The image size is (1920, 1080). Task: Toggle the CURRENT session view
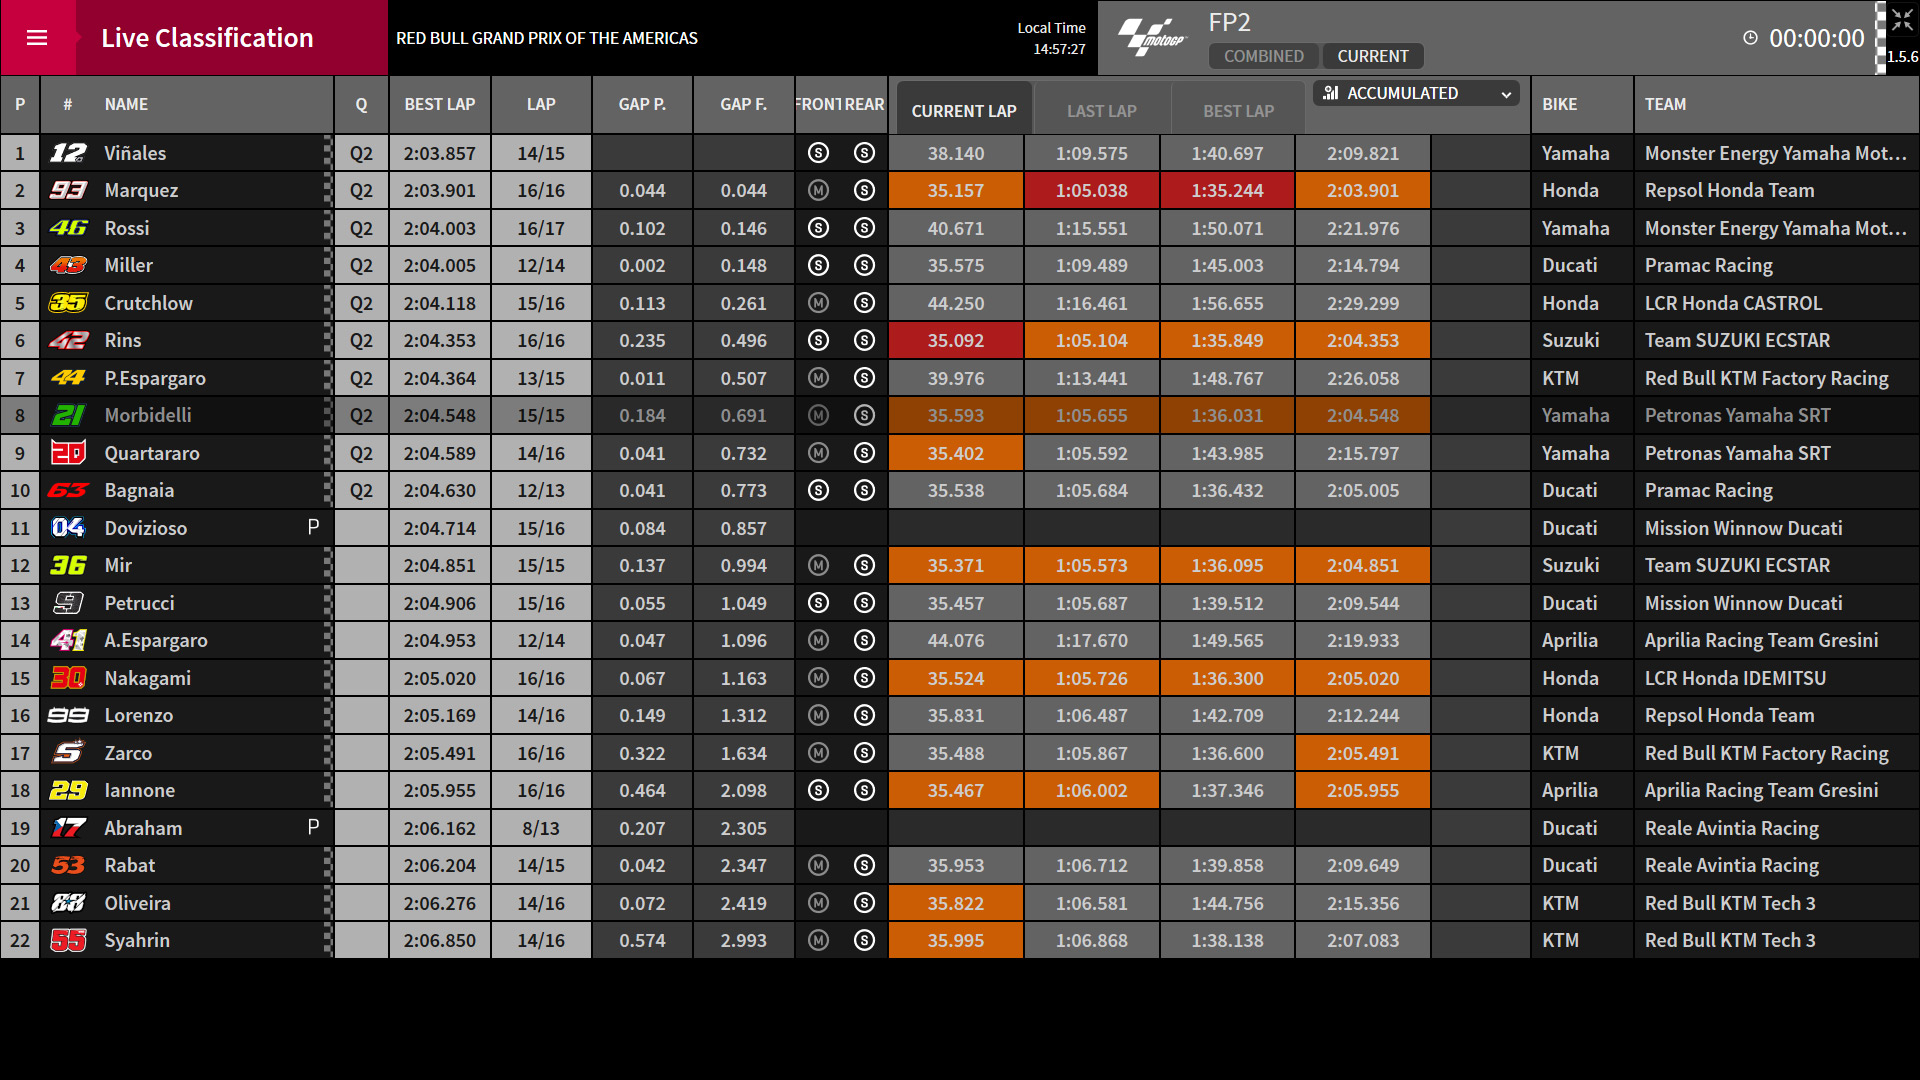tap(1373, 56)
